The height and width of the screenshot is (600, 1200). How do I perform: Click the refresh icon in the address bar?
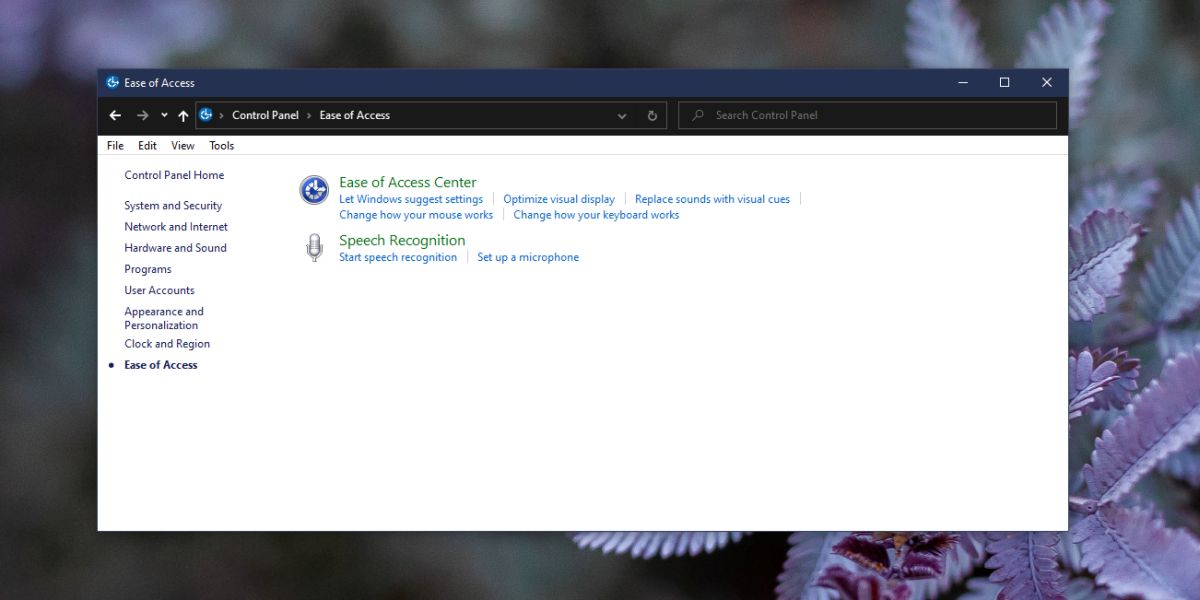(652, 115)
